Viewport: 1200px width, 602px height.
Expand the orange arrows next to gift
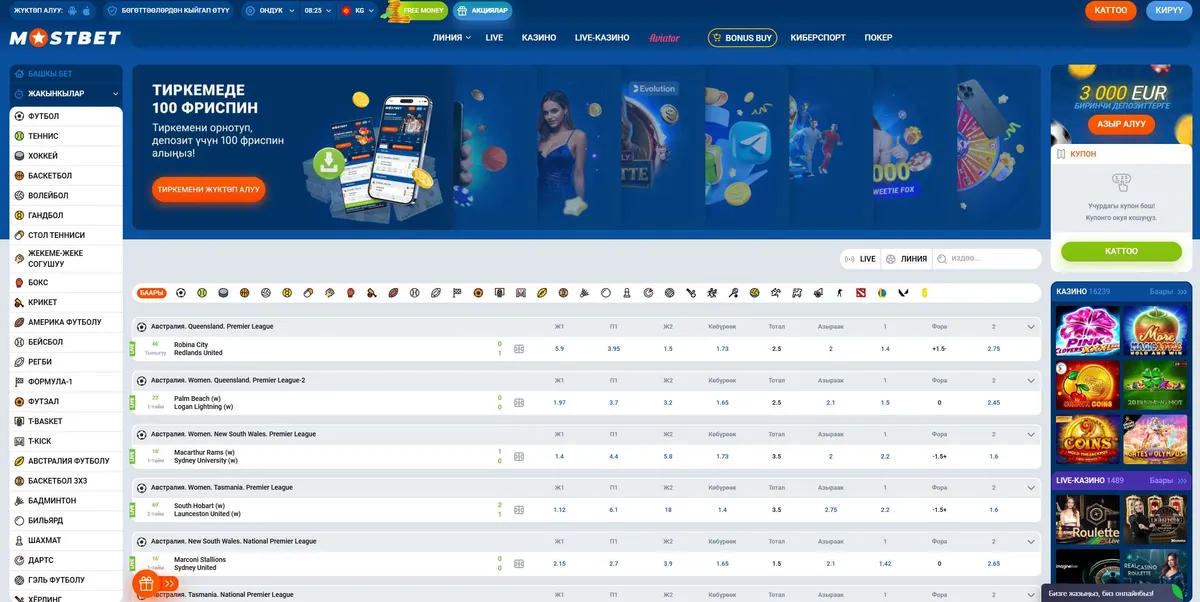click(170, 583)
